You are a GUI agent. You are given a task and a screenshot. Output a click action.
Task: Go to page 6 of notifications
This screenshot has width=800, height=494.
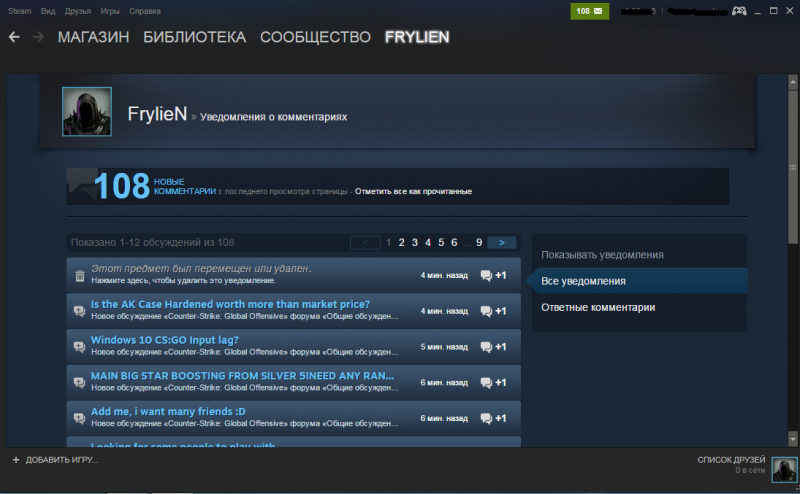coord(454,242)
